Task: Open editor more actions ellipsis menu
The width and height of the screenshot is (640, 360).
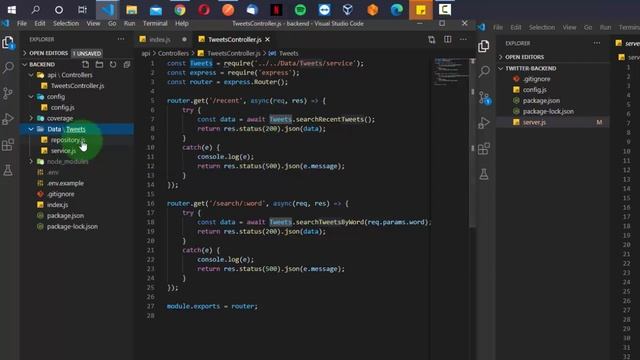Action: [463, 40]
